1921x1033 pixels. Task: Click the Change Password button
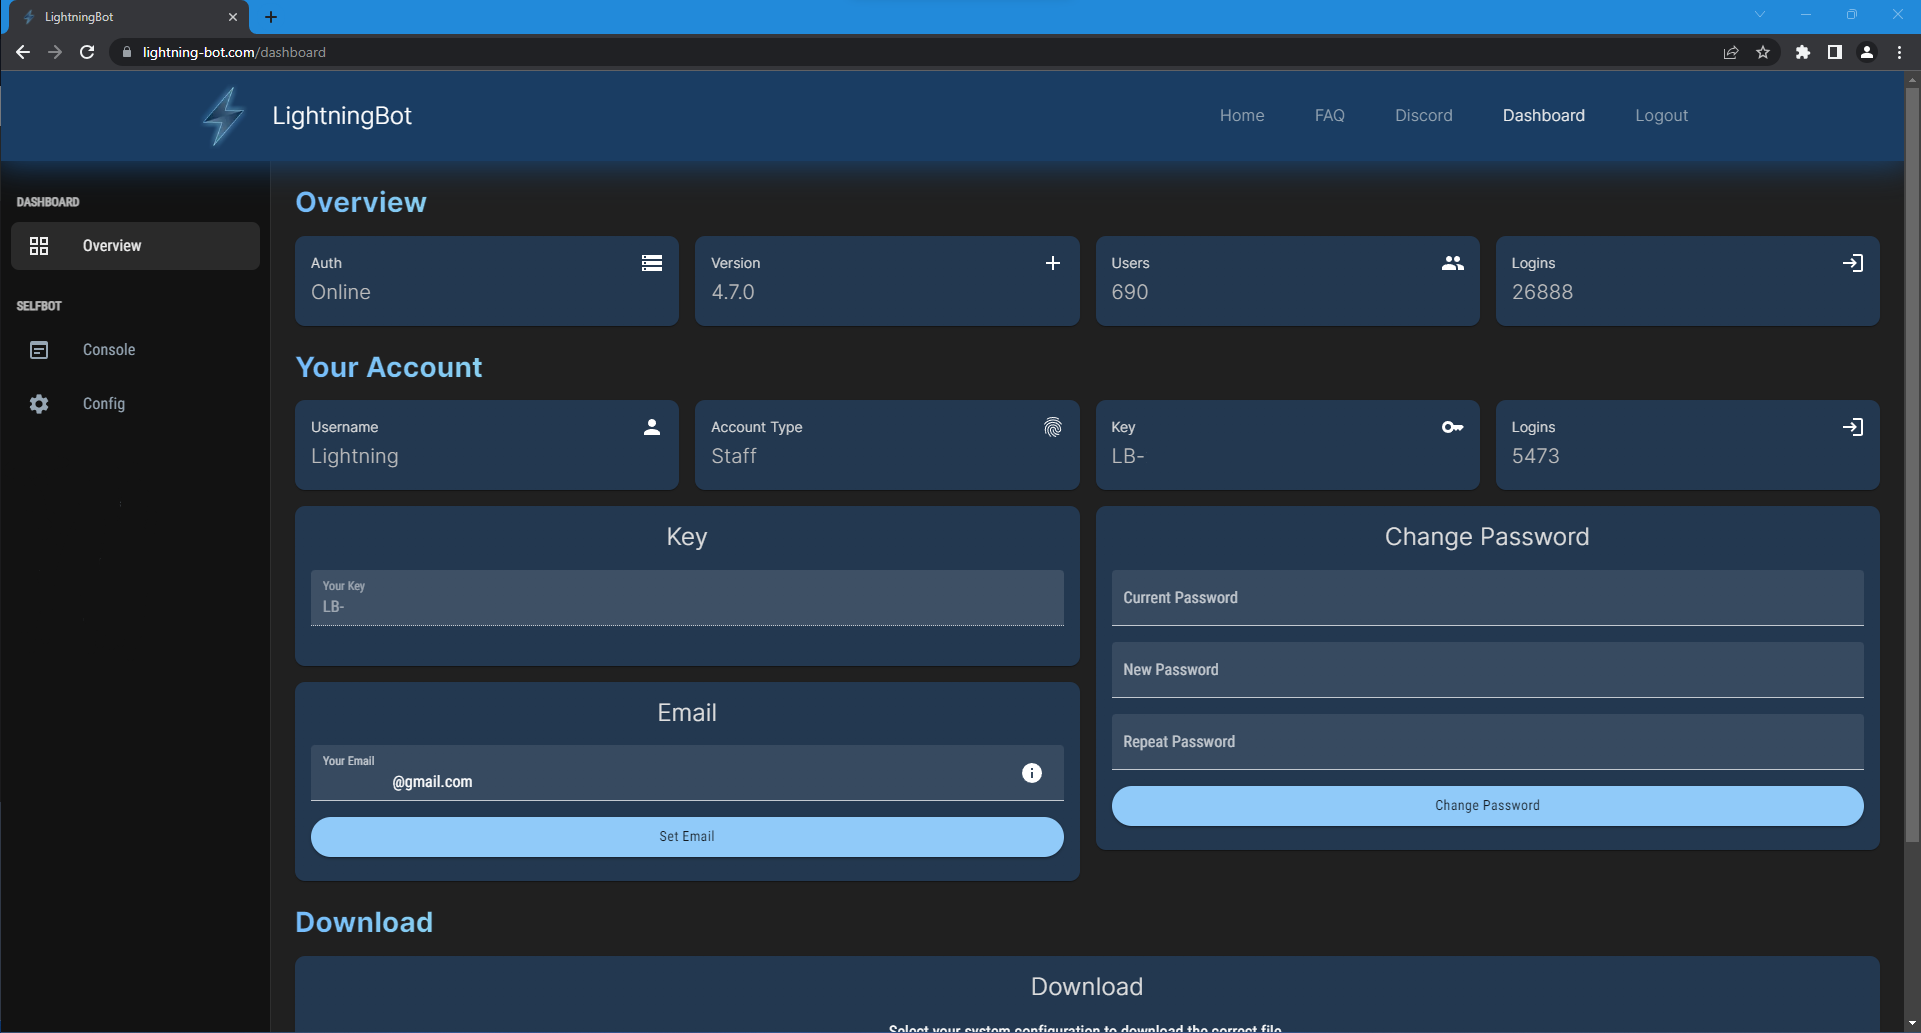pyautogui.click(x=1487, y=805)
